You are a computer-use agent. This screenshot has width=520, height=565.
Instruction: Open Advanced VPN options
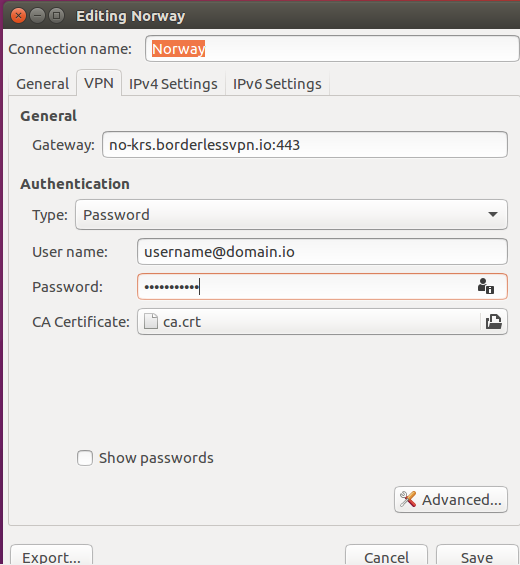(x=451, y=499)
